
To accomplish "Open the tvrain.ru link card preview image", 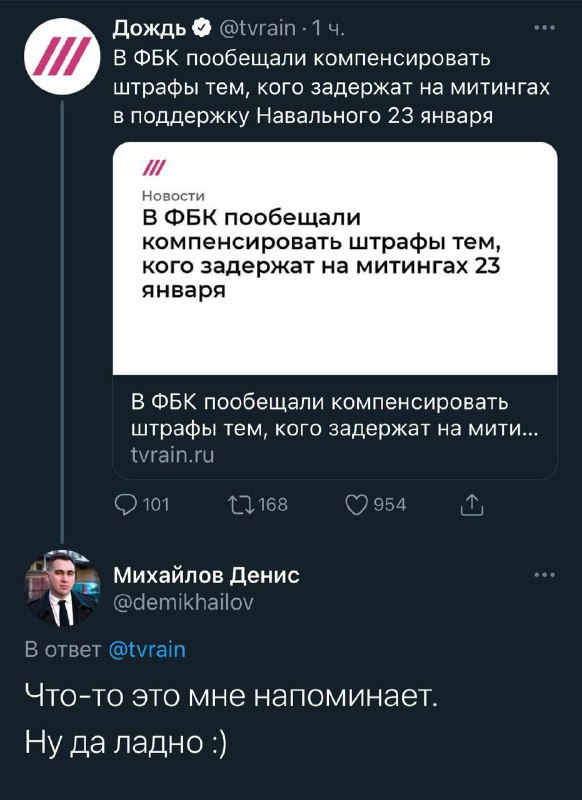I will (335, 259).
